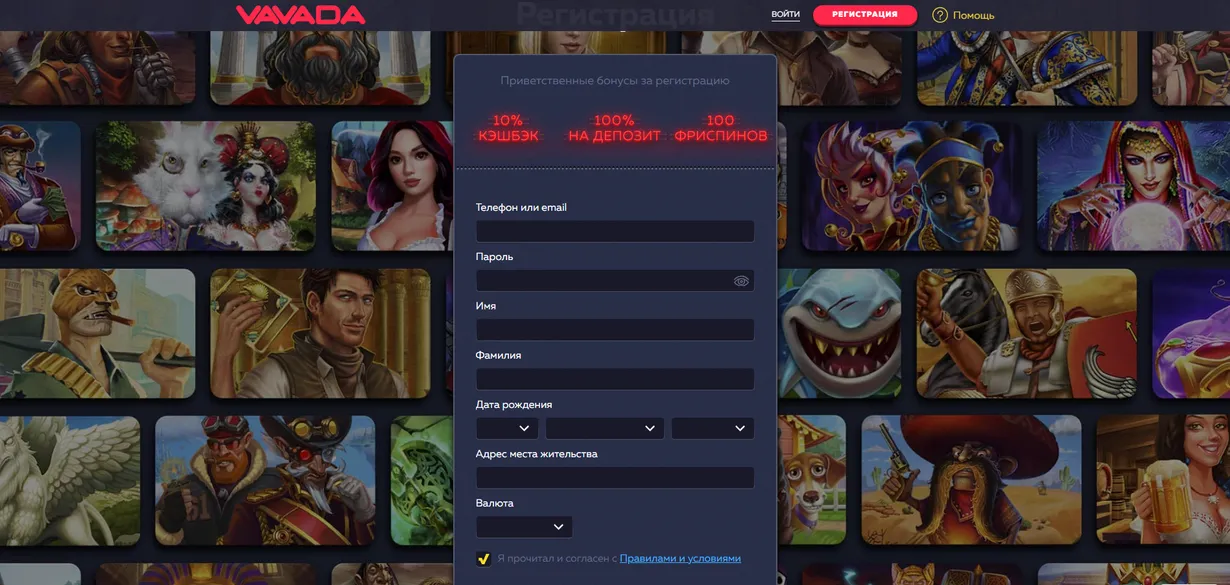This screenshot has width=1230, height=585.
Task: Click the Войти login menu item
Action: [x=785, y=15]
